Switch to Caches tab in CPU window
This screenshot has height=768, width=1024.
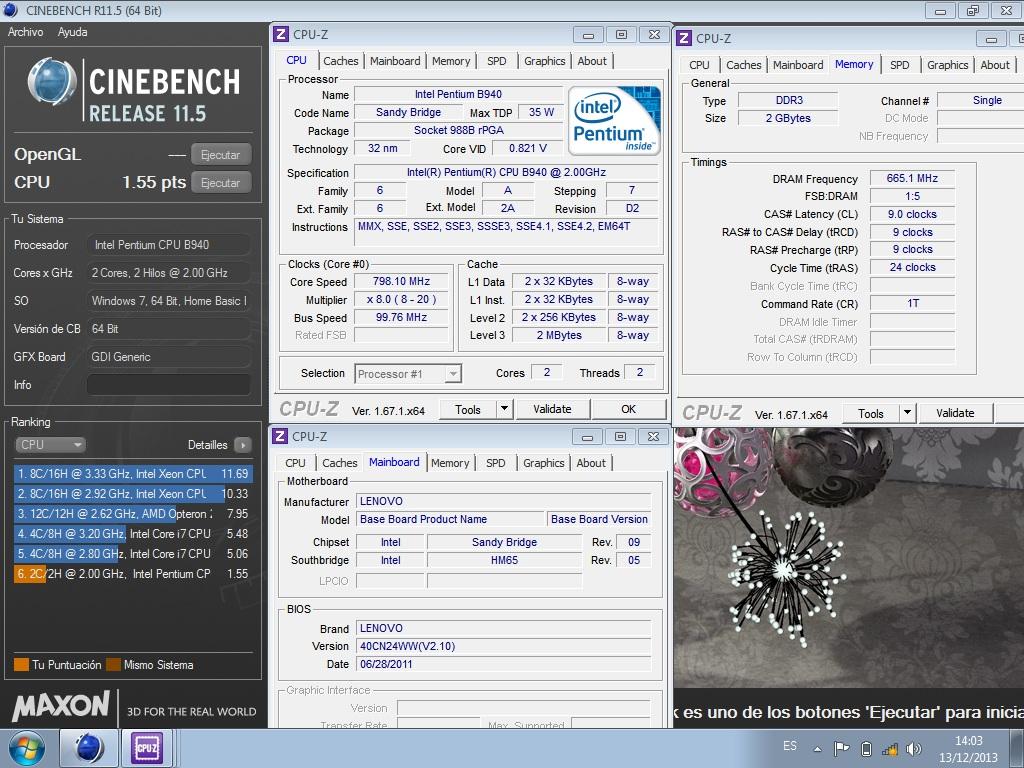click(341, 61)
